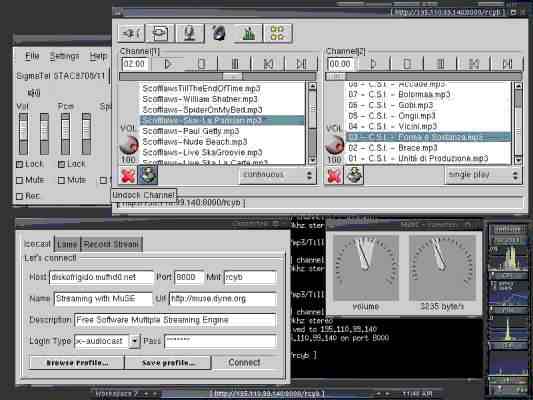Click Channel[2] volume knob

tap(335, 144)
